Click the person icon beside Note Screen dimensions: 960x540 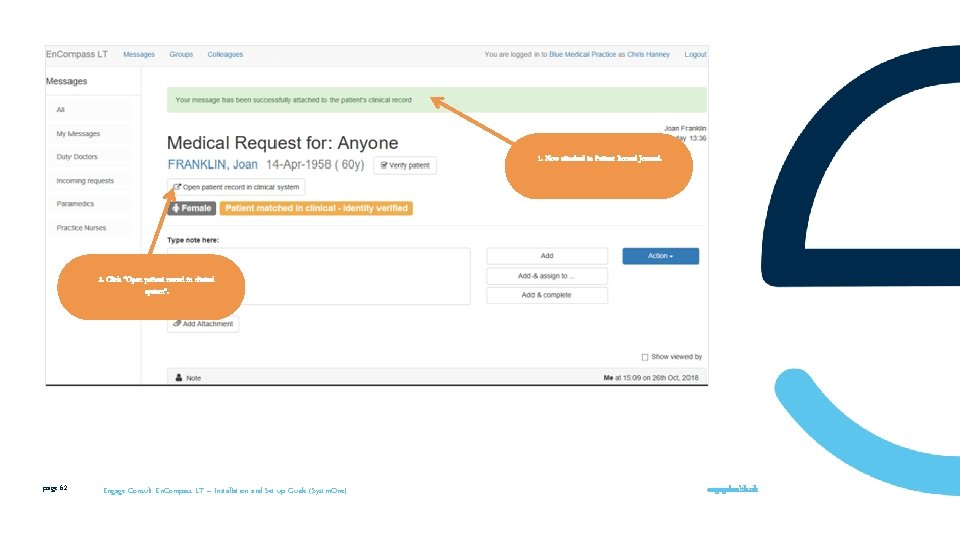point(179,378)
